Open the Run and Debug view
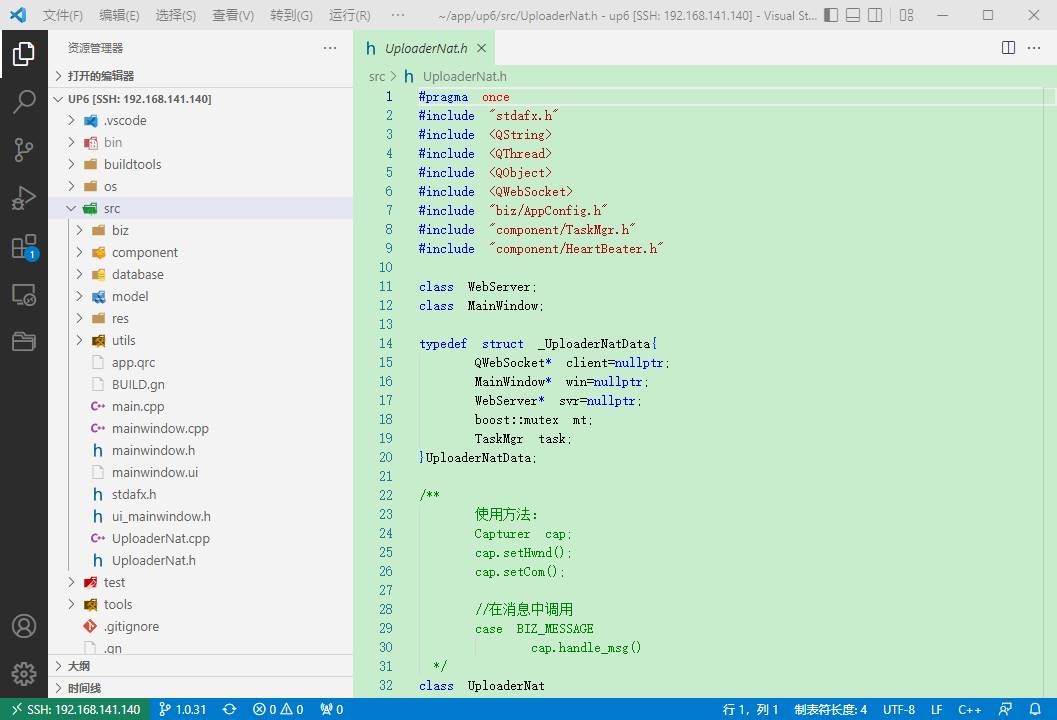The width and height of the screenshot is (1057, 720). (24, 198)
